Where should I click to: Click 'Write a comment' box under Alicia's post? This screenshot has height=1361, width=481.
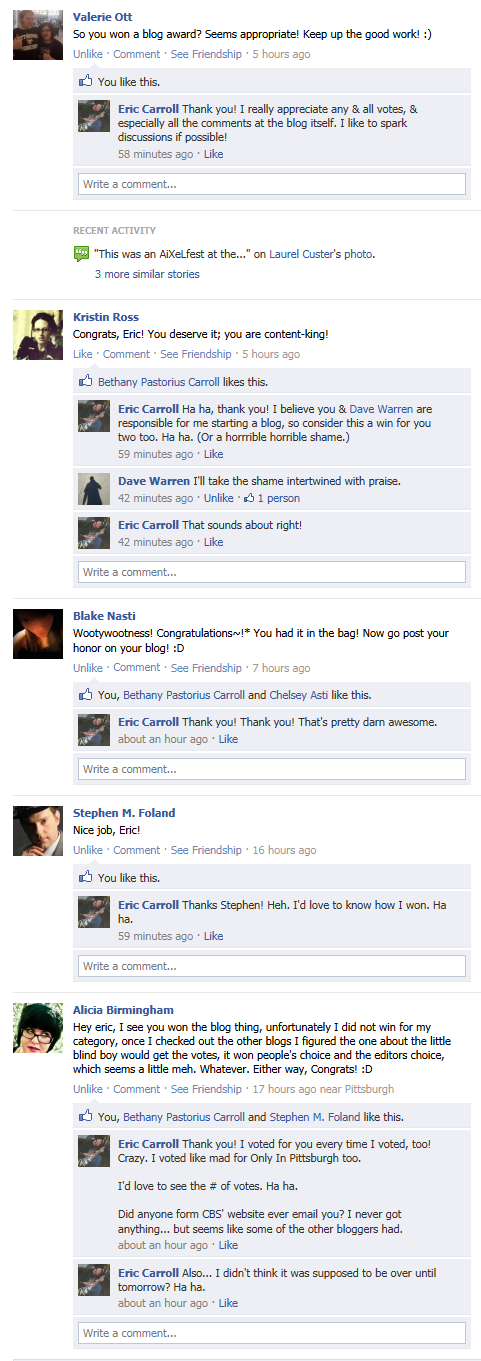272,1333
